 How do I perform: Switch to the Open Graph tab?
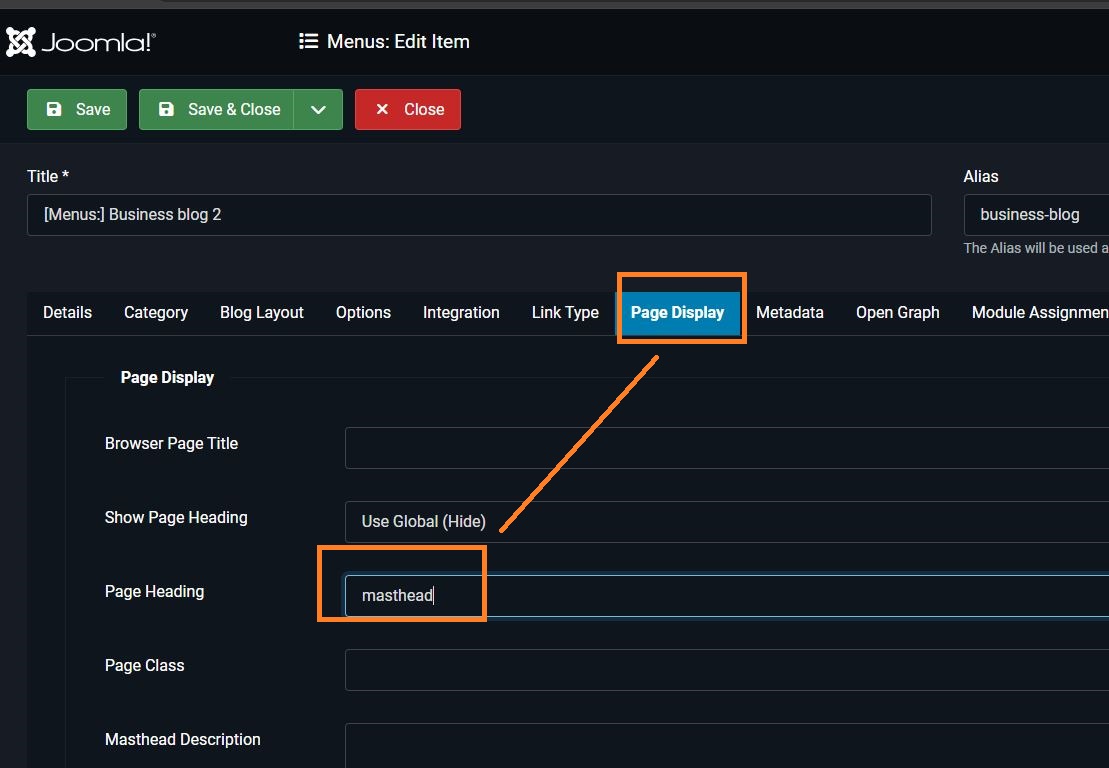(x=897, y=313)
